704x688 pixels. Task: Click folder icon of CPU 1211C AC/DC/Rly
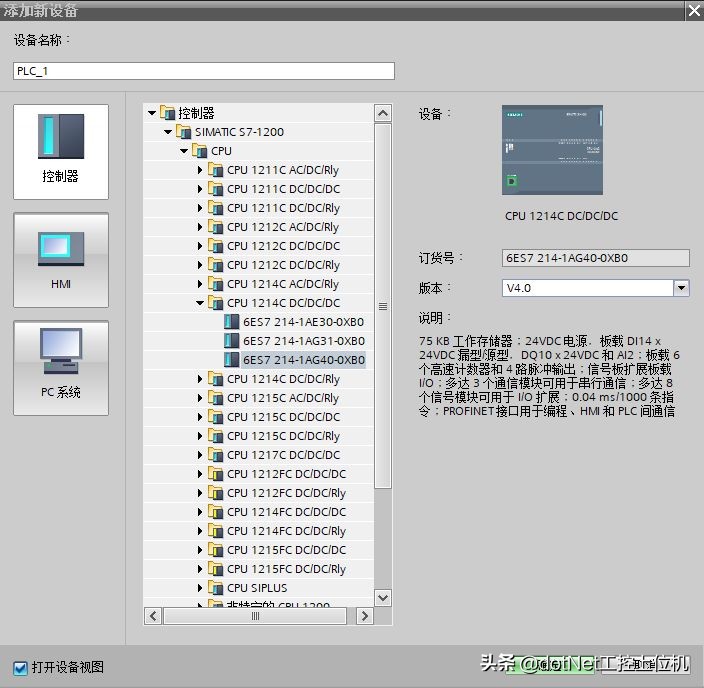tap(216, 170)
